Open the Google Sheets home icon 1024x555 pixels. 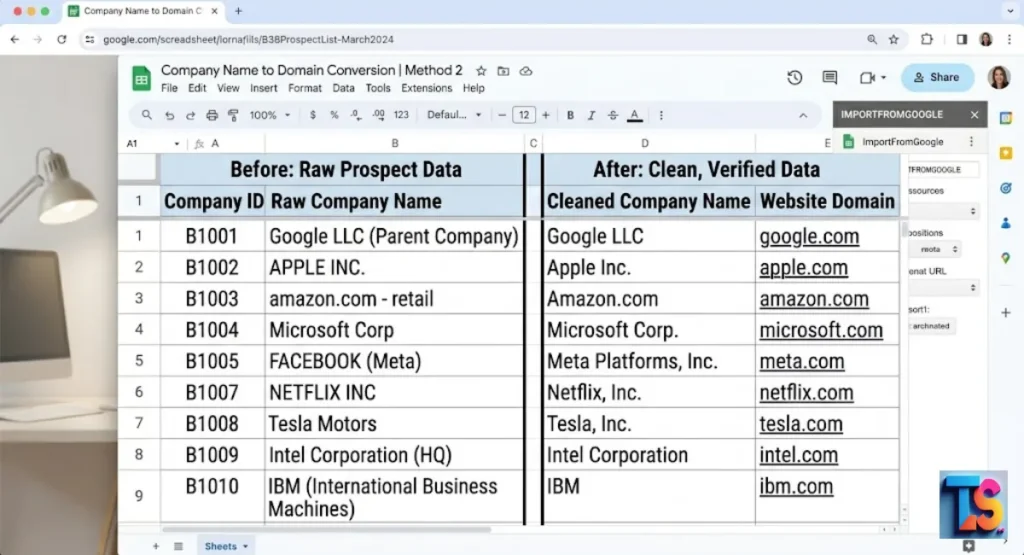tap(141, 78)
